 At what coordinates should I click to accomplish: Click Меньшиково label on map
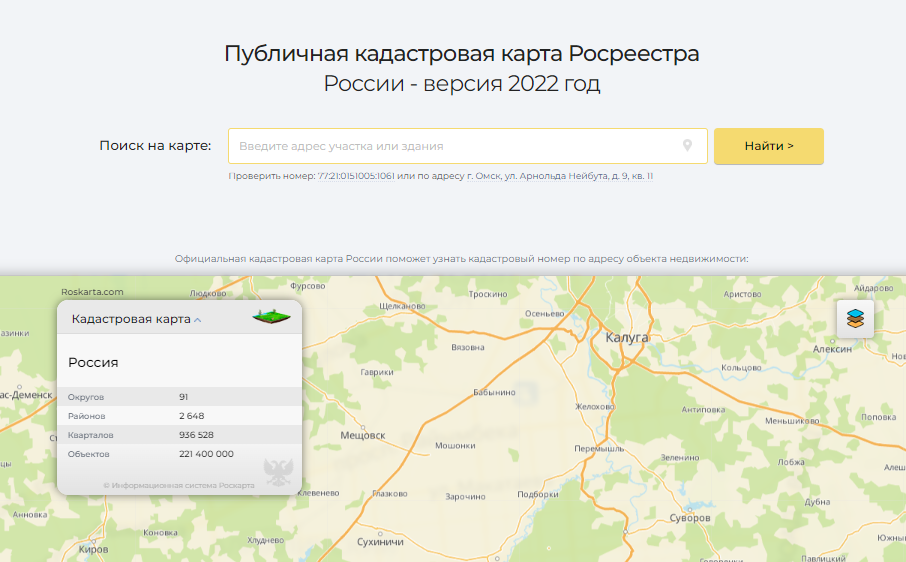coord(792,421)
